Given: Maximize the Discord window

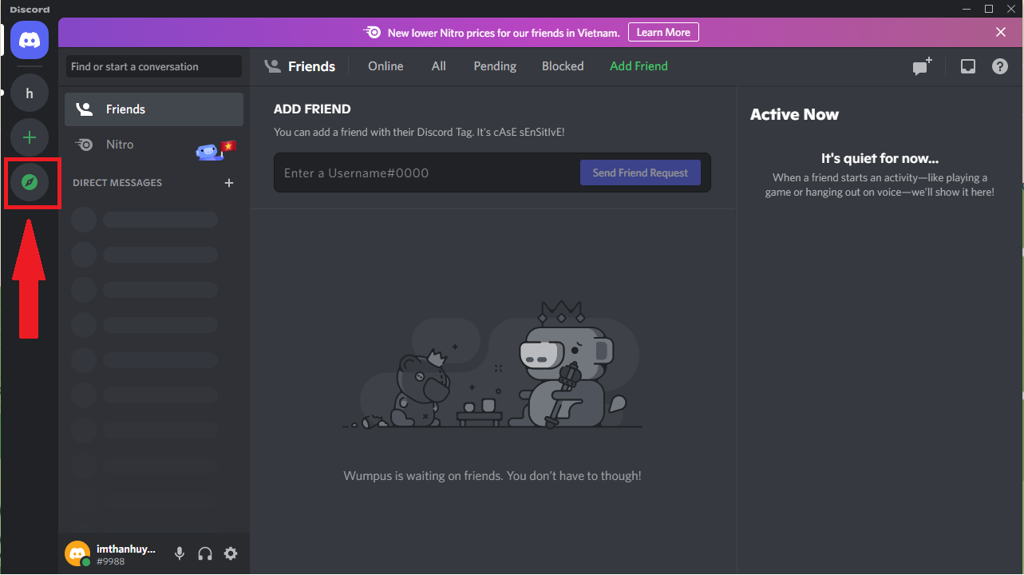Looking at the screenshot, I should 989,9.
